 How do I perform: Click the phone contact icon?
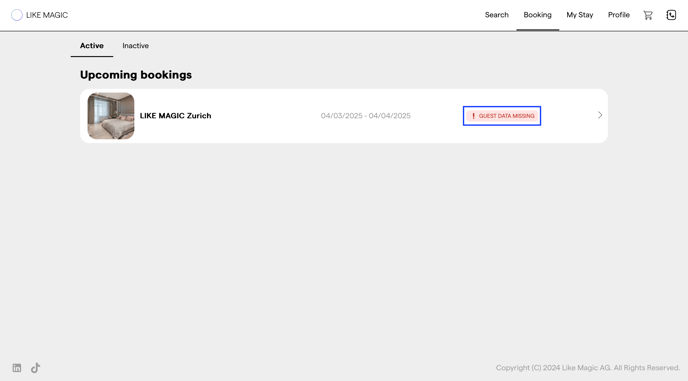[x=671, y=15]
